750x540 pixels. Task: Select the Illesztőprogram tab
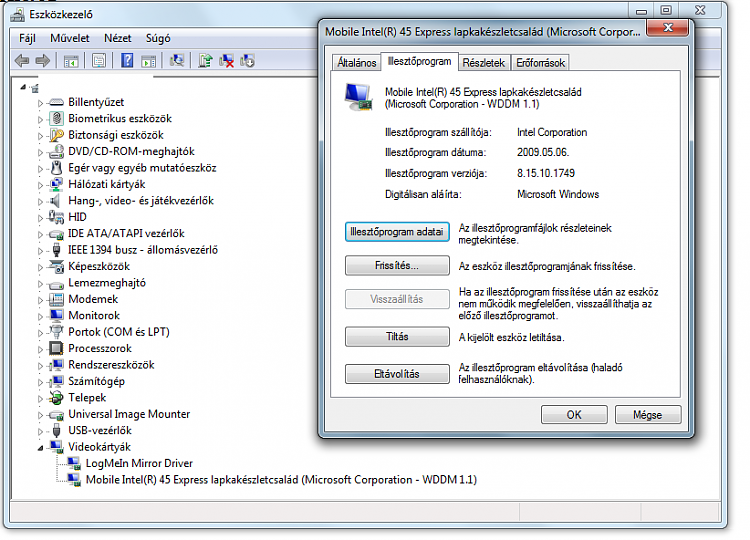(x=419, y=61)
